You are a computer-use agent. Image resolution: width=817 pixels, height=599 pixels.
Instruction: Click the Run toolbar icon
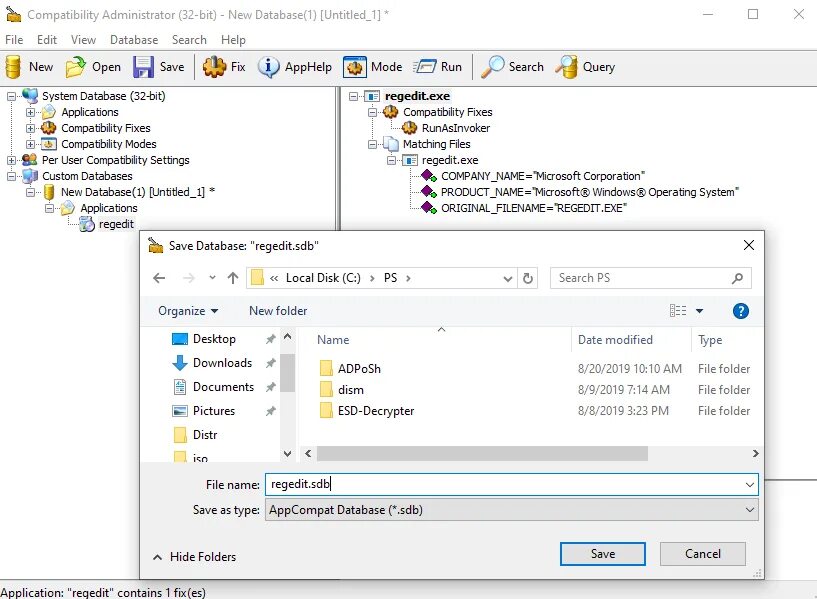pyautogui.click(x=427, y=66)
